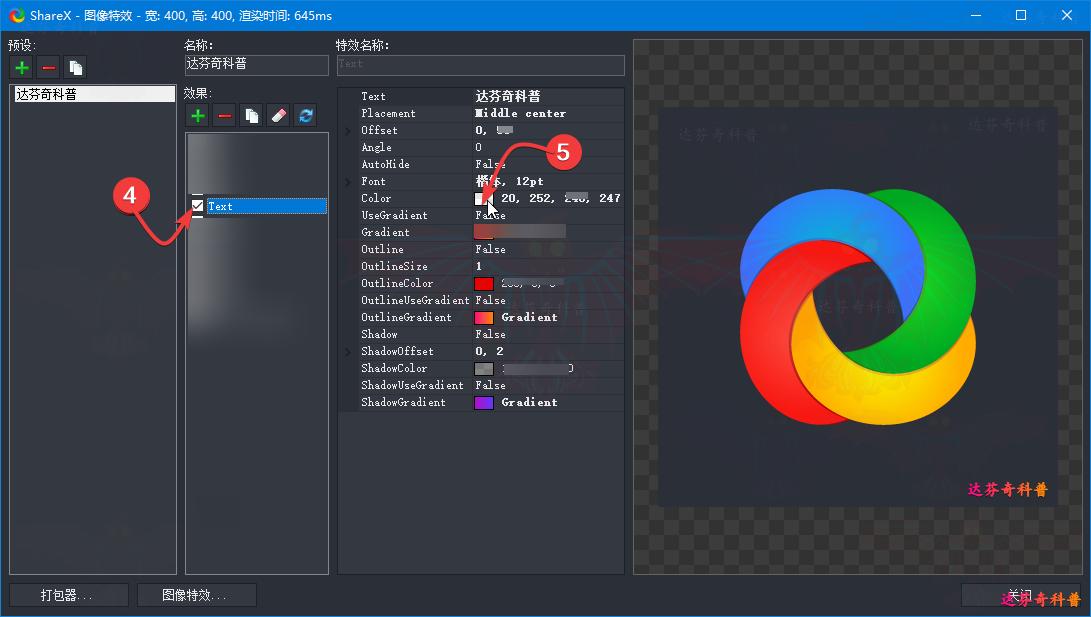
Task: Expand the Font property
Action: (x=348, y=182)
